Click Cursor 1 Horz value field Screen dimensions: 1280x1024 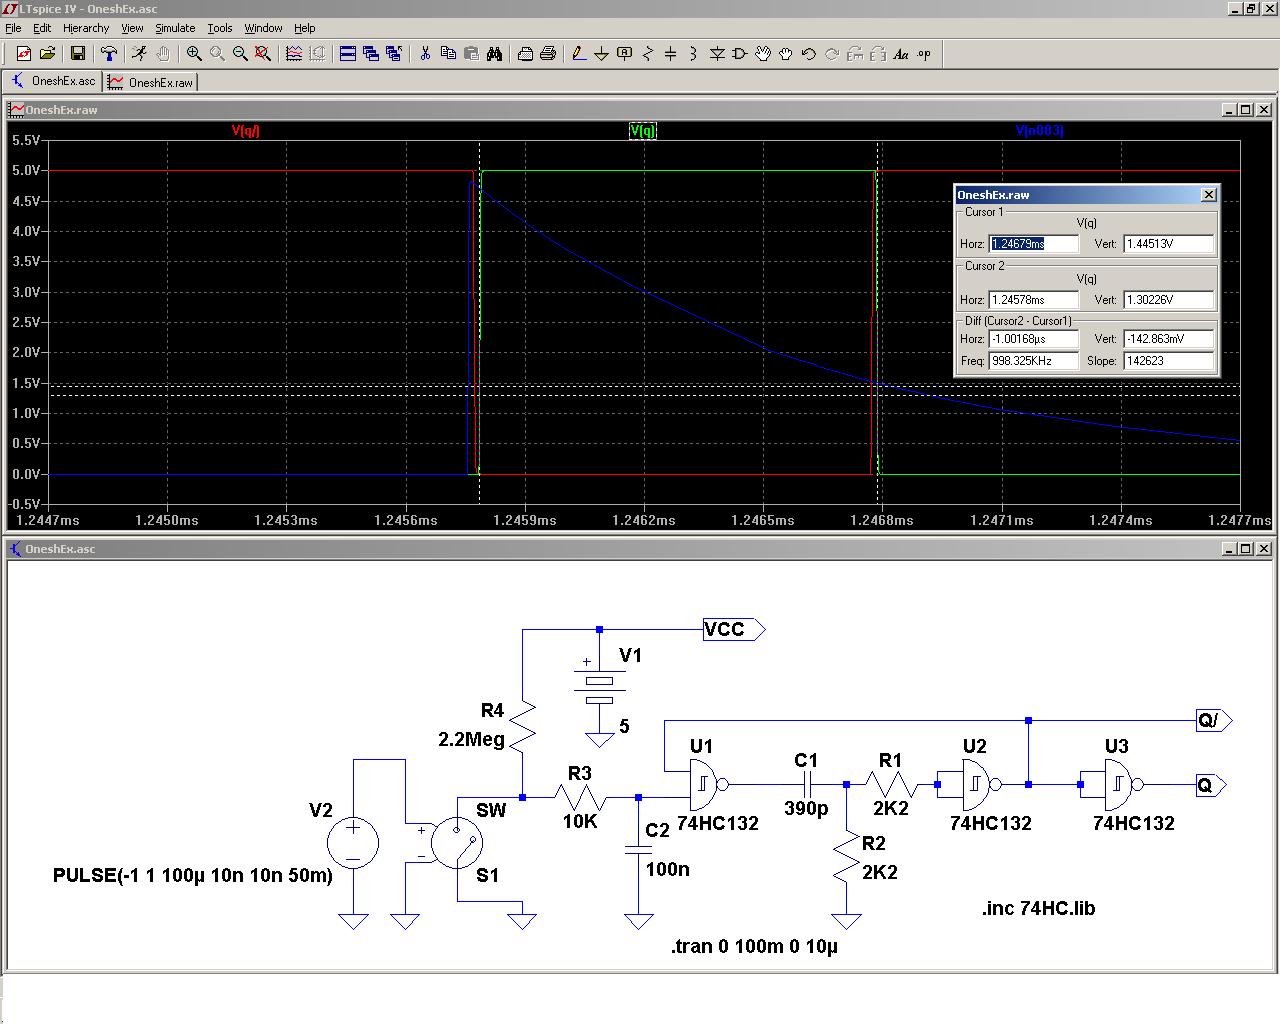tap(1034, 244)
